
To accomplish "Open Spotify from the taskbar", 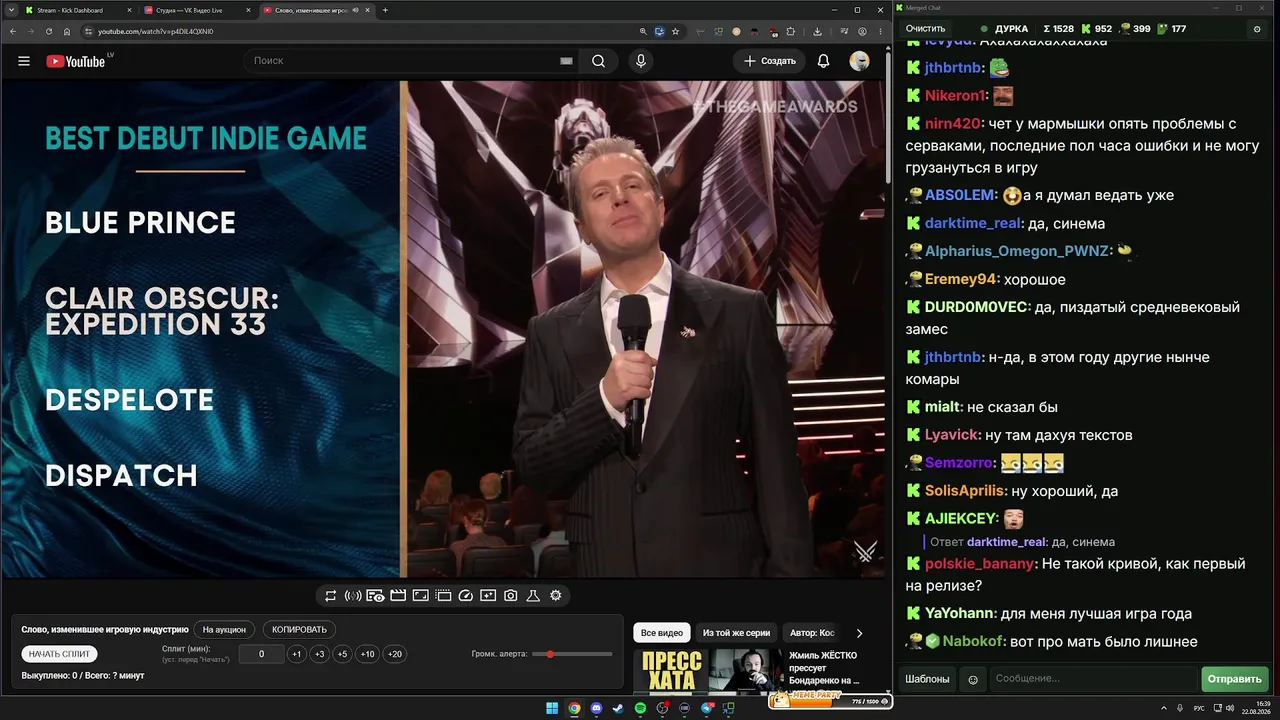I will click(641, 709).
